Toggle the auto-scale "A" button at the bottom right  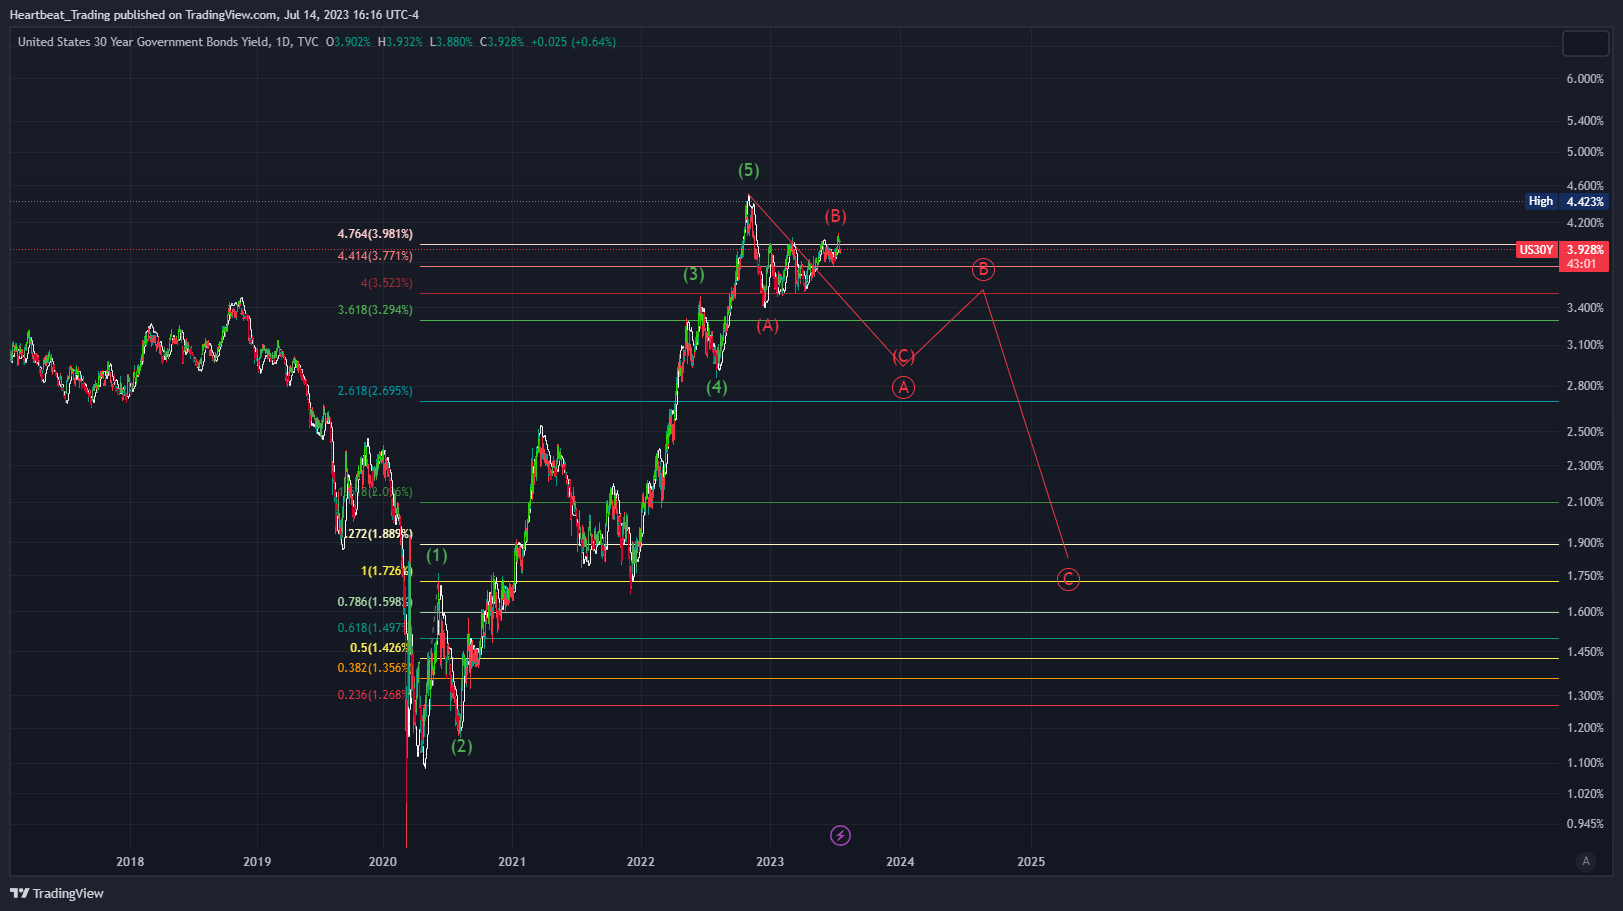click(1586, 861)
